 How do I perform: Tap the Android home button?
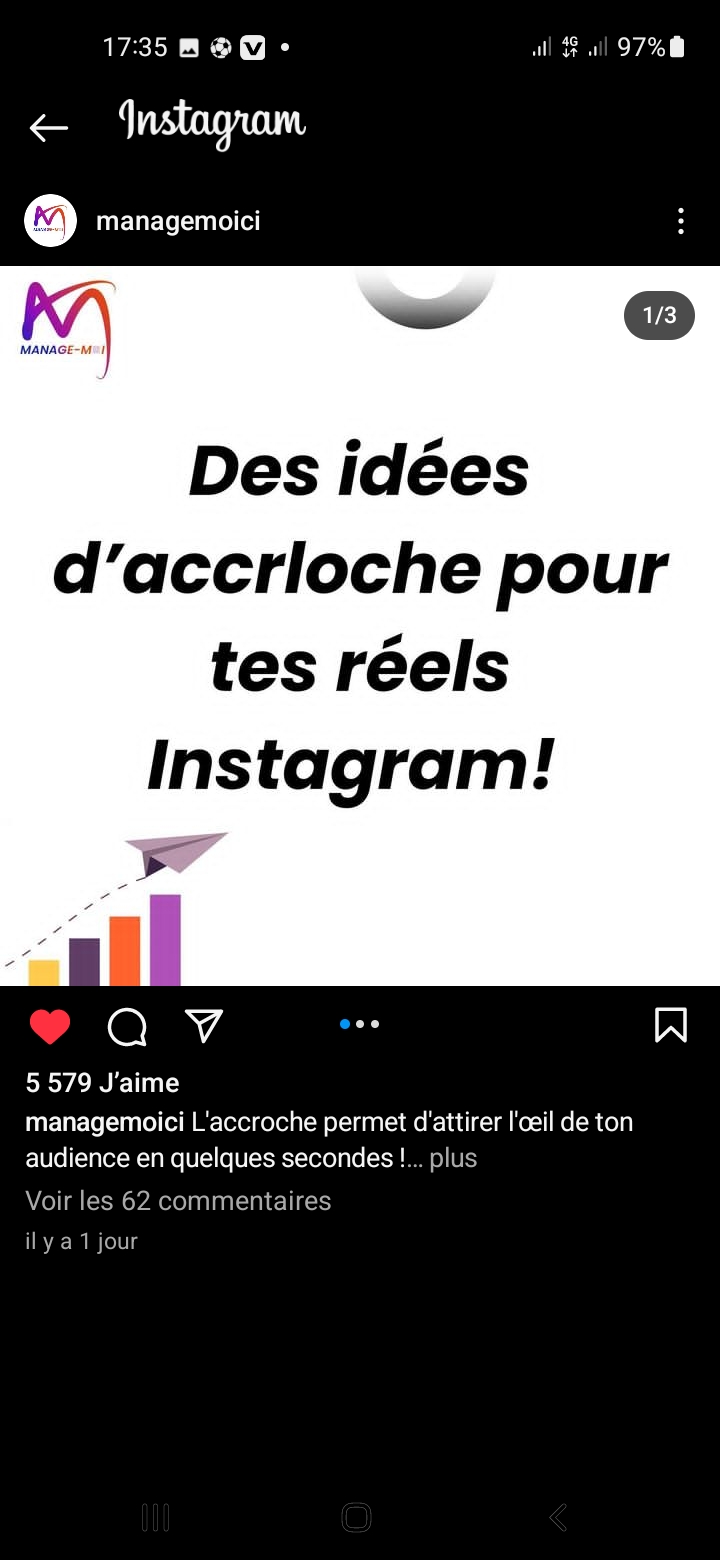pos(357,1517)
